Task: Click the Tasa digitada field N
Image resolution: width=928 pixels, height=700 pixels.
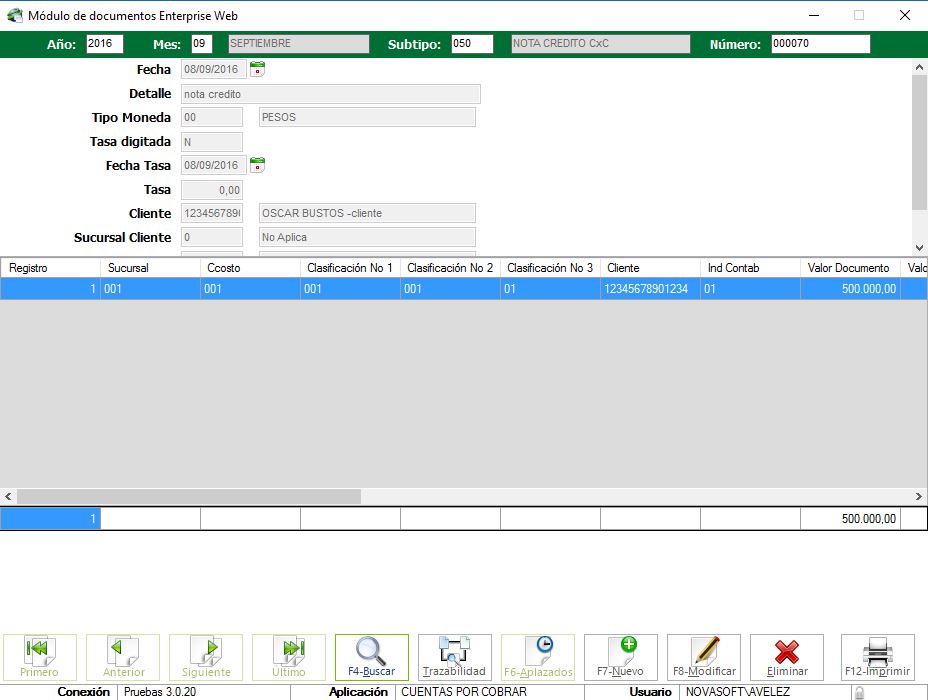Action: coord(212,142)
